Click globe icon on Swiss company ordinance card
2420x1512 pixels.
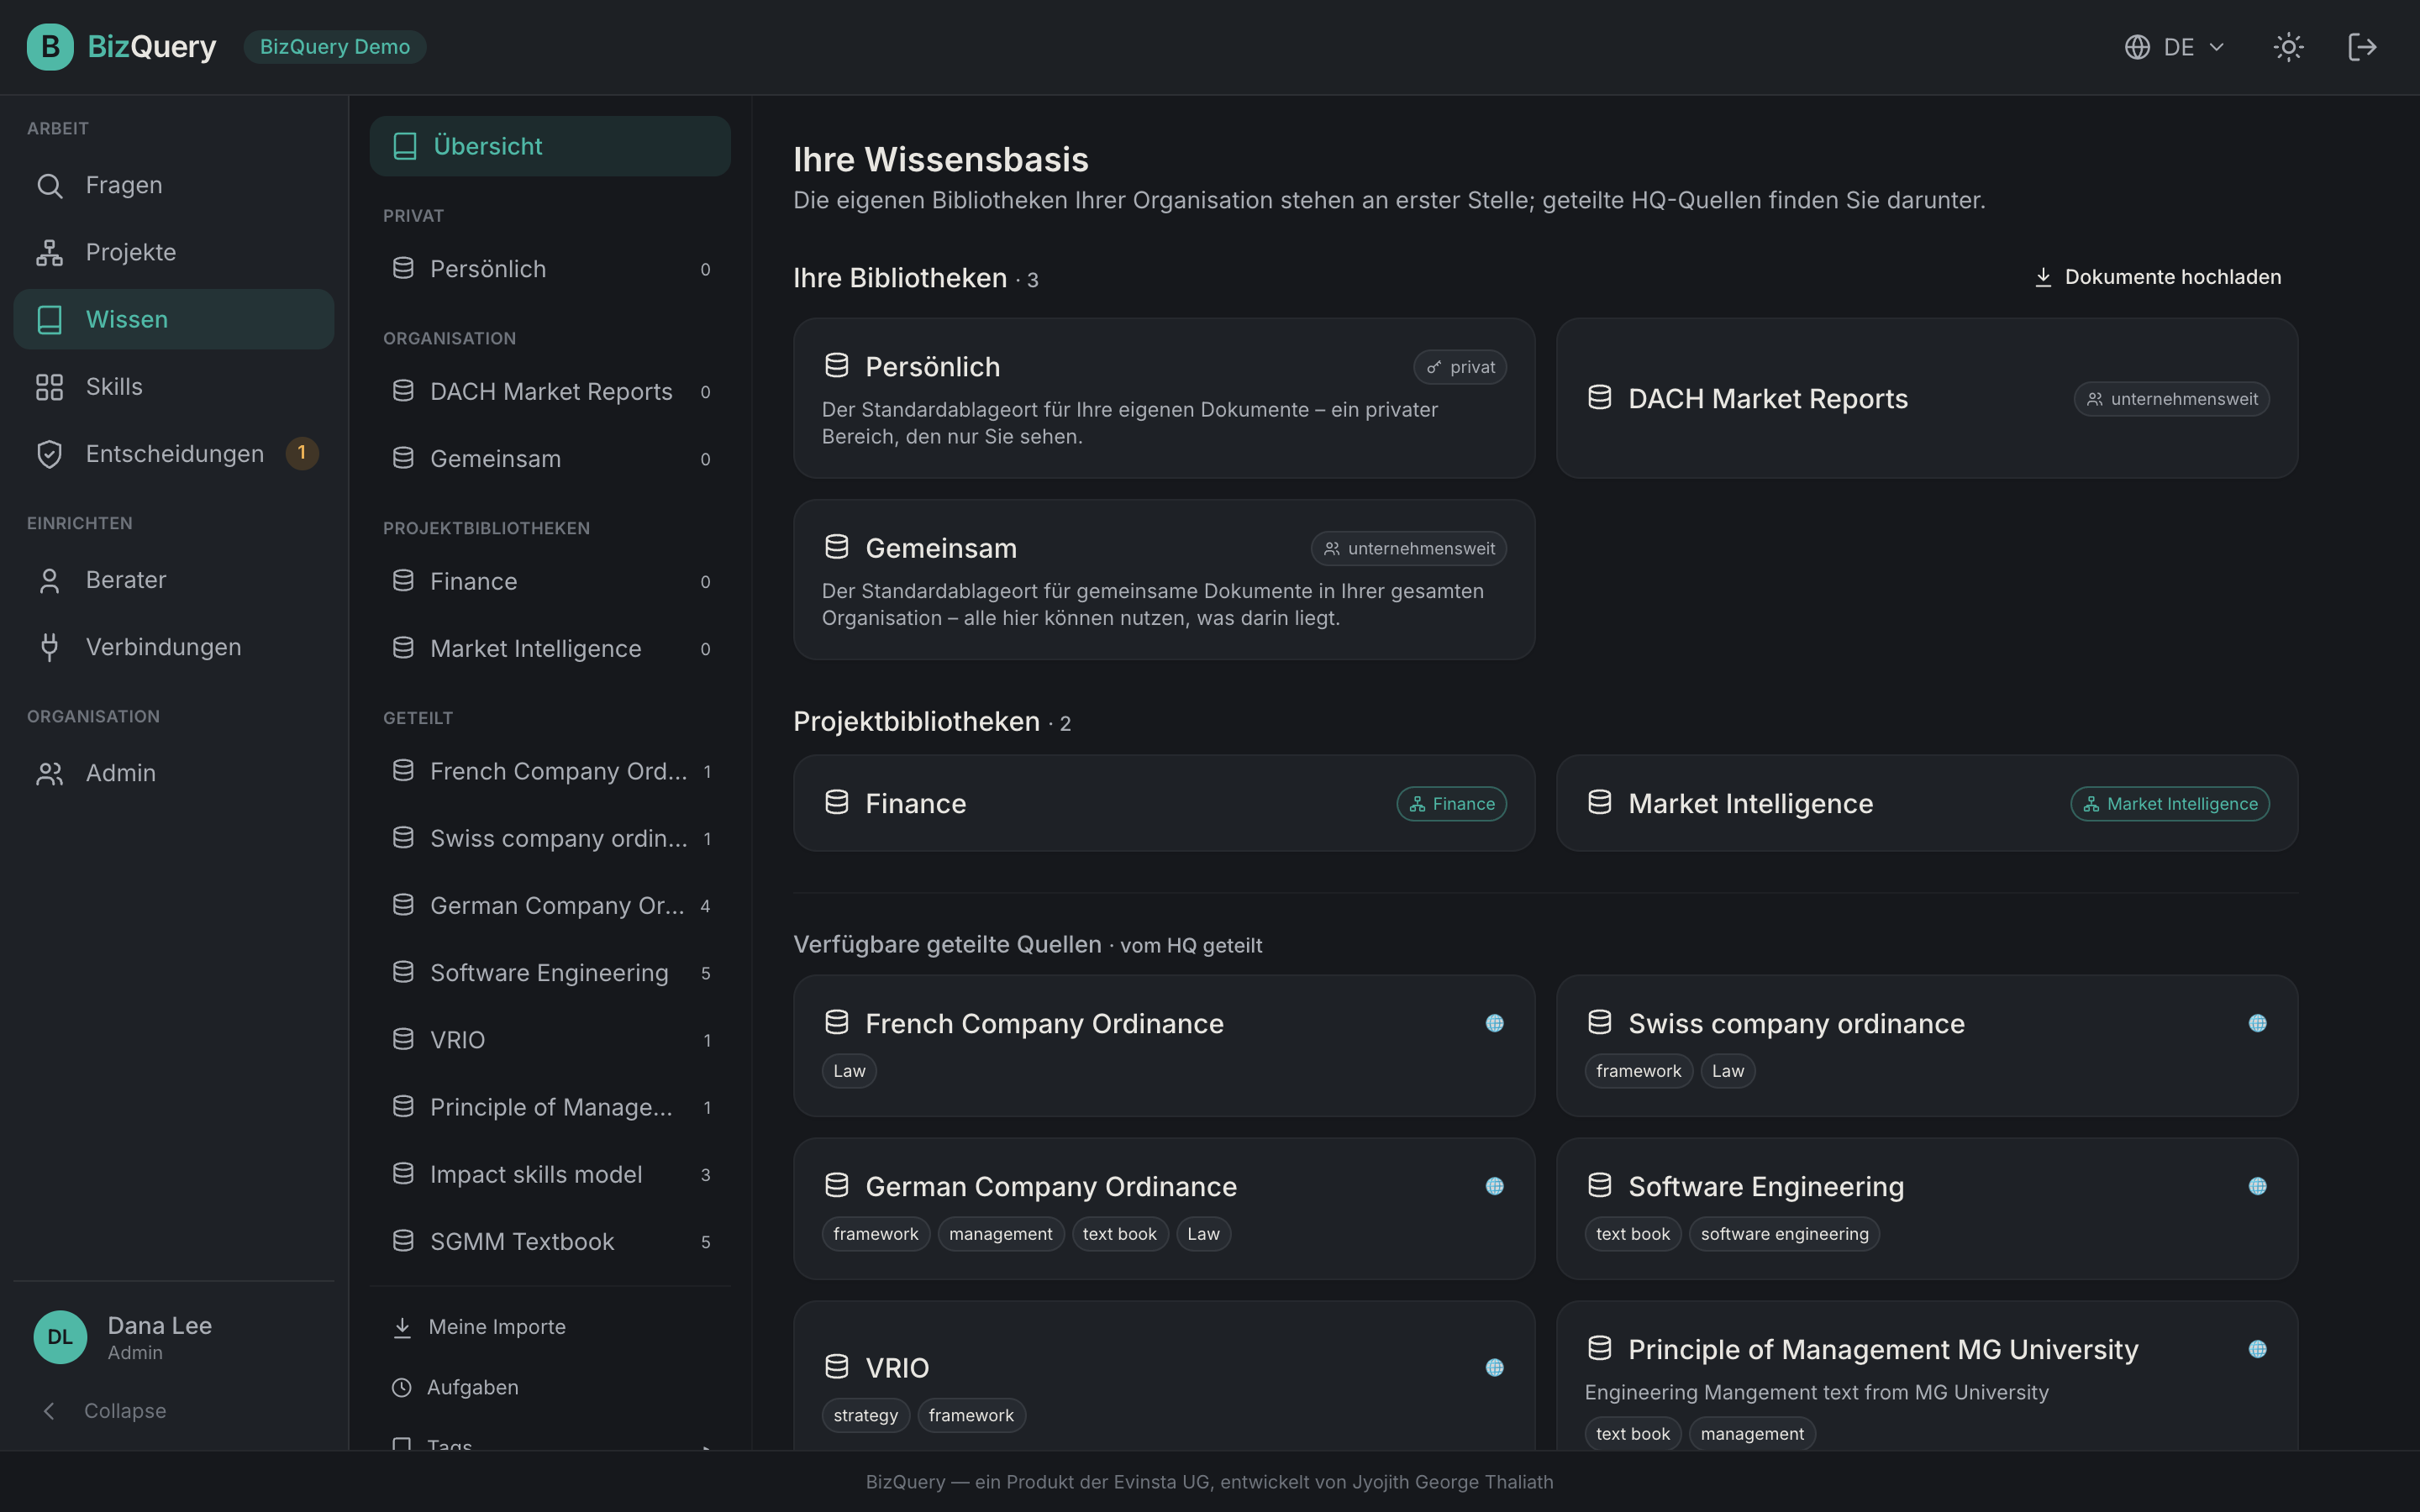2257,1023
